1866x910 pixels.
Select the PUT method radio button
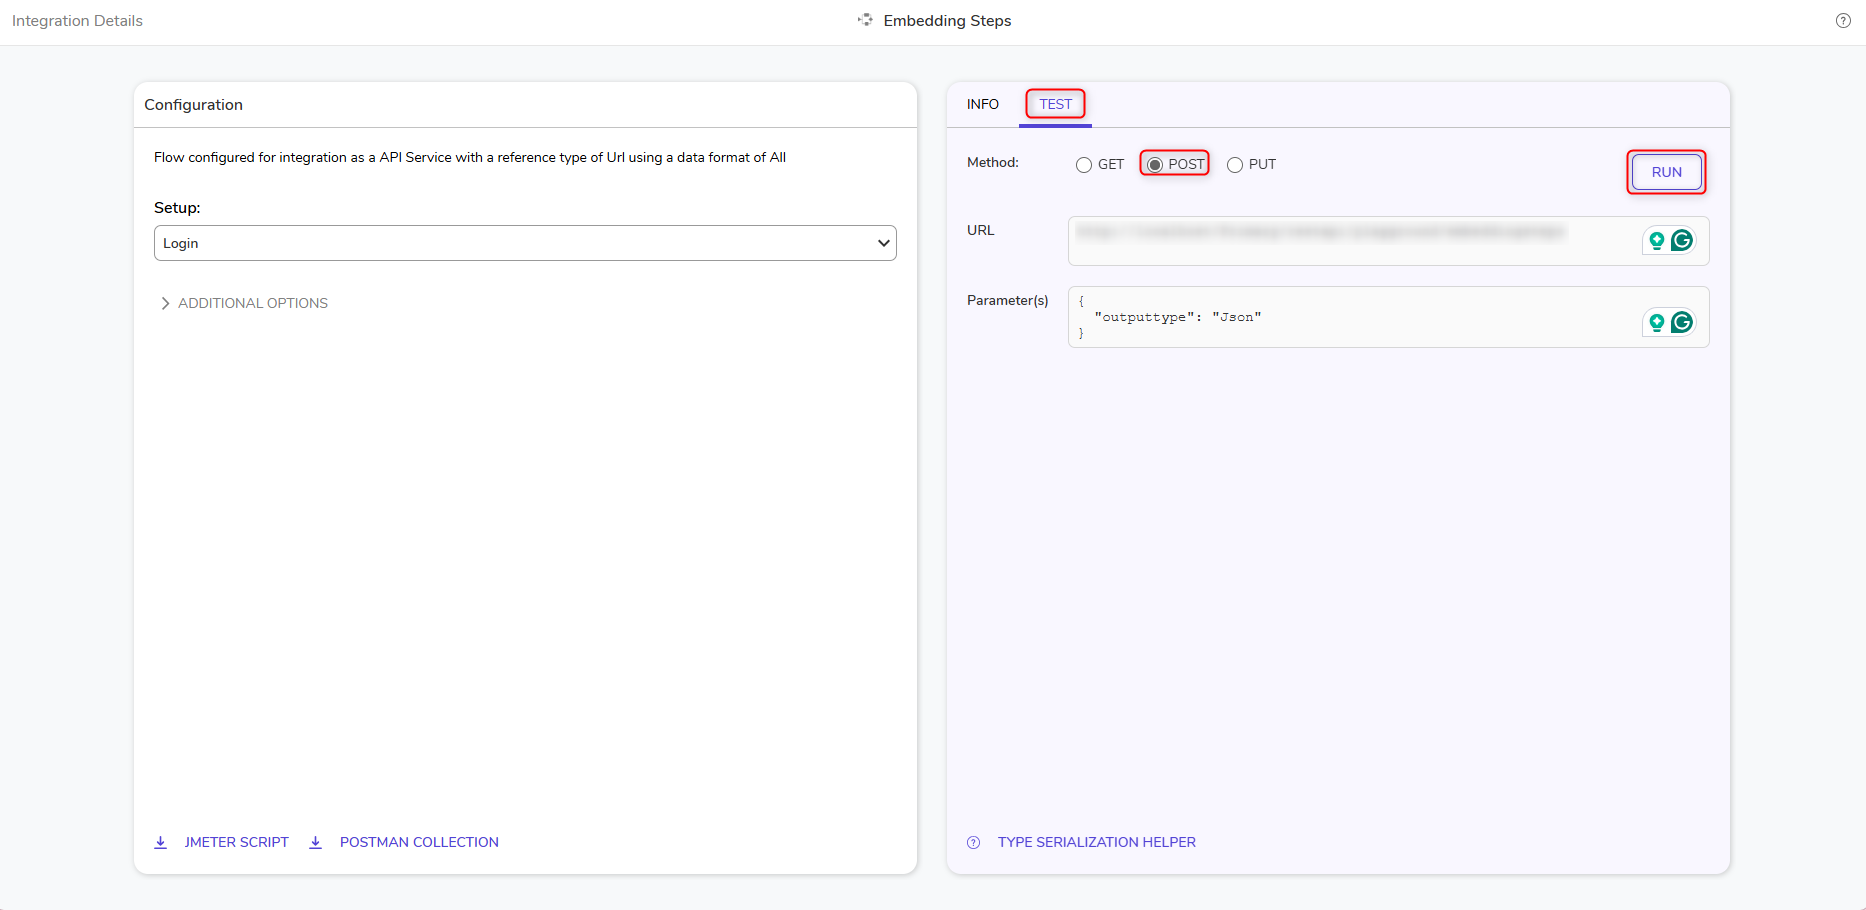click(1235, 165)
